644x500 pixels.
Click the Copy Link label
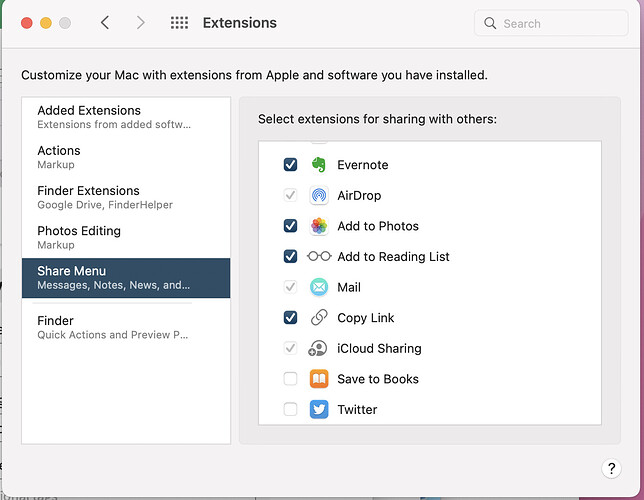pos(366,318)
